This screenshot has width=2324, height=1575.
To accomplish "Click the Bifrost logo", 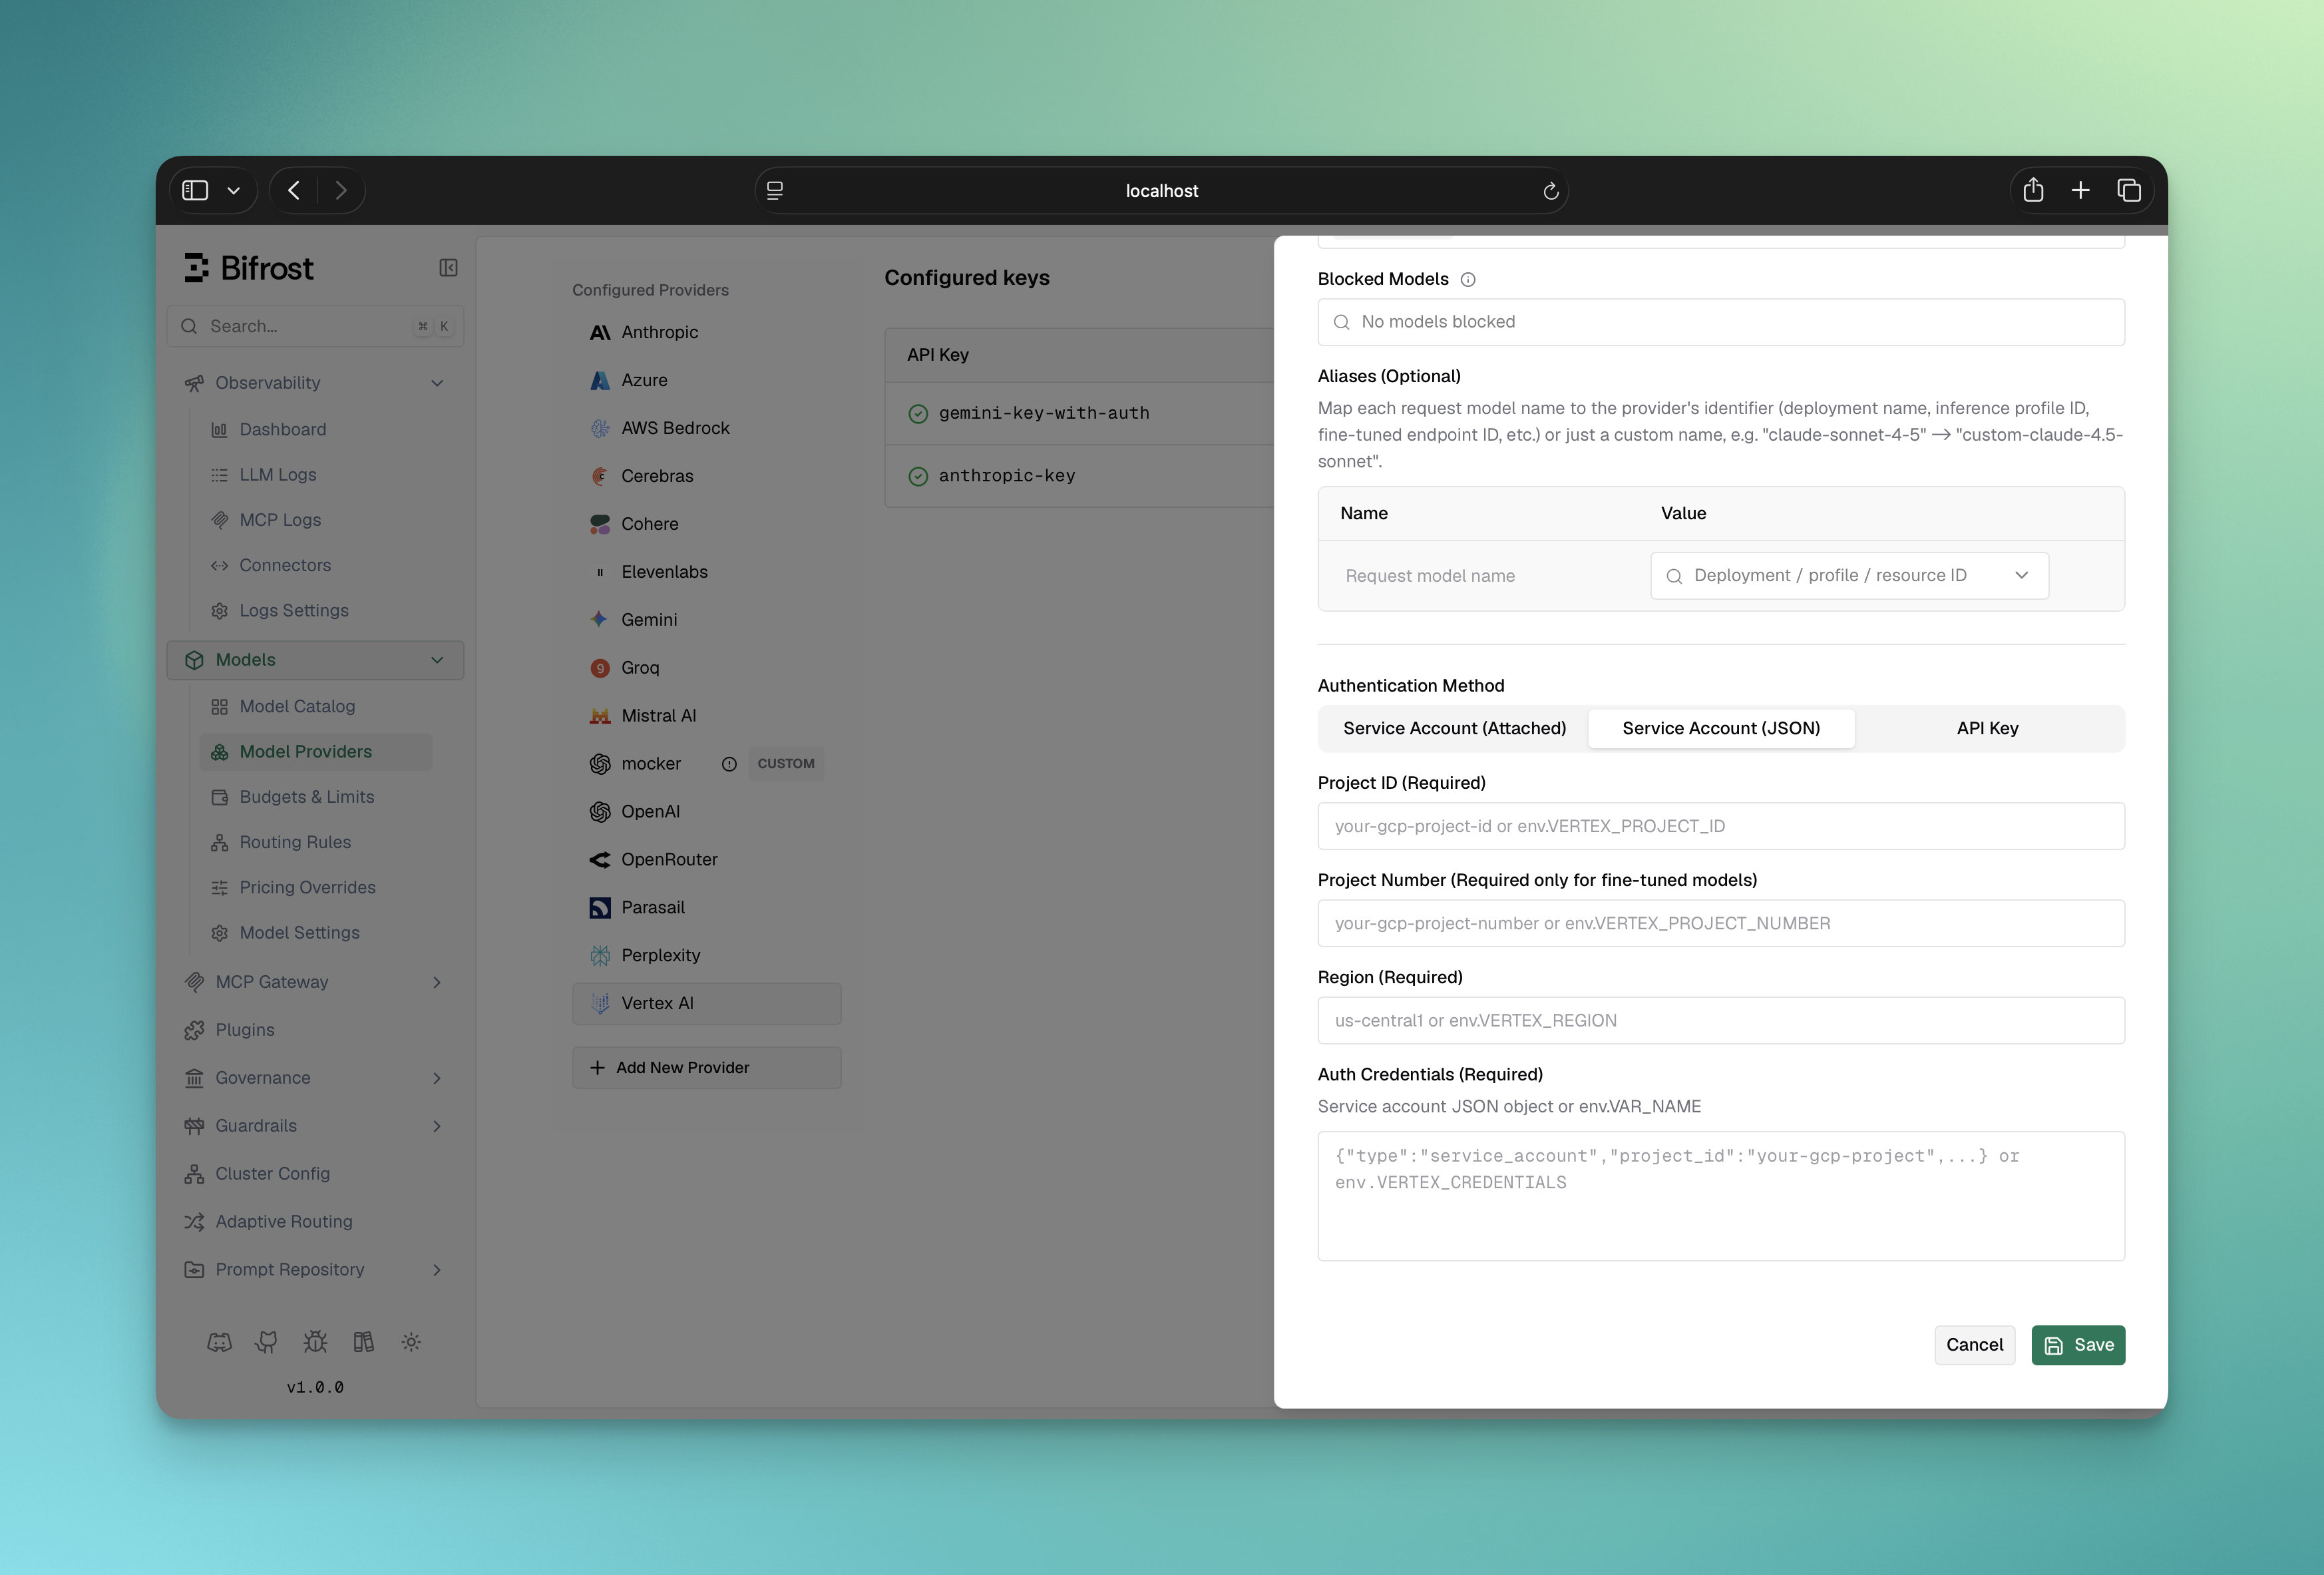I will point(249,268).
